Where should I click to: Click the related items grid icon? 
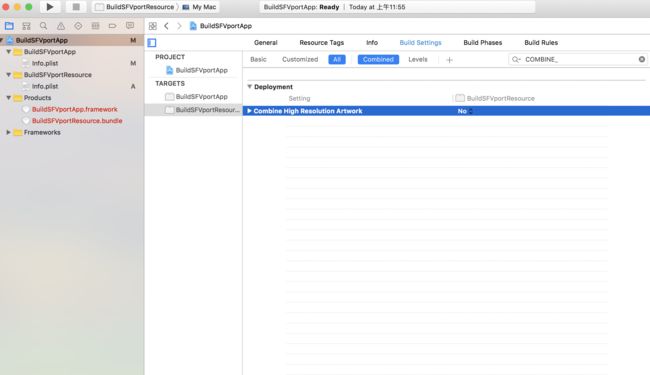click(153, 26)
